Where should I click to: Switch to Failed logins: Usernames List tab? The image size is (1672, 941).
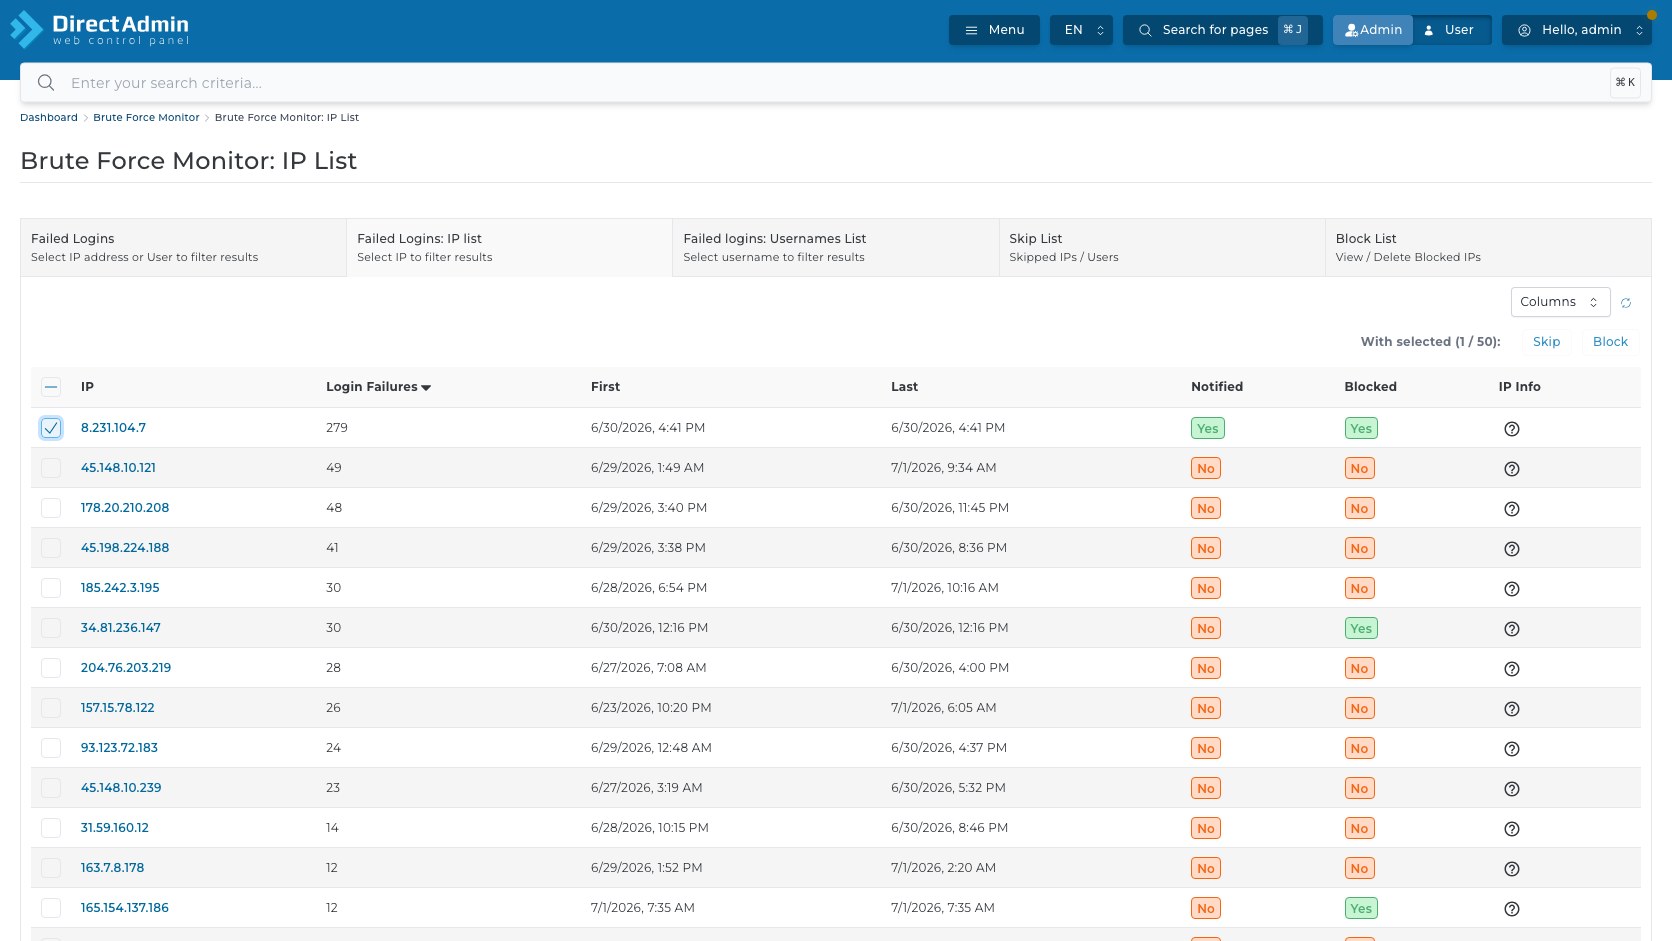coord(836,247)
